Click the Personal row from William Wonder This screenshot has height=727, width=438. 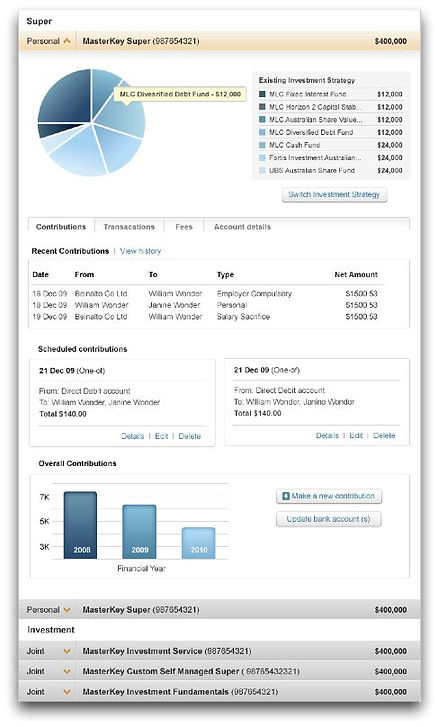[205, 305]
